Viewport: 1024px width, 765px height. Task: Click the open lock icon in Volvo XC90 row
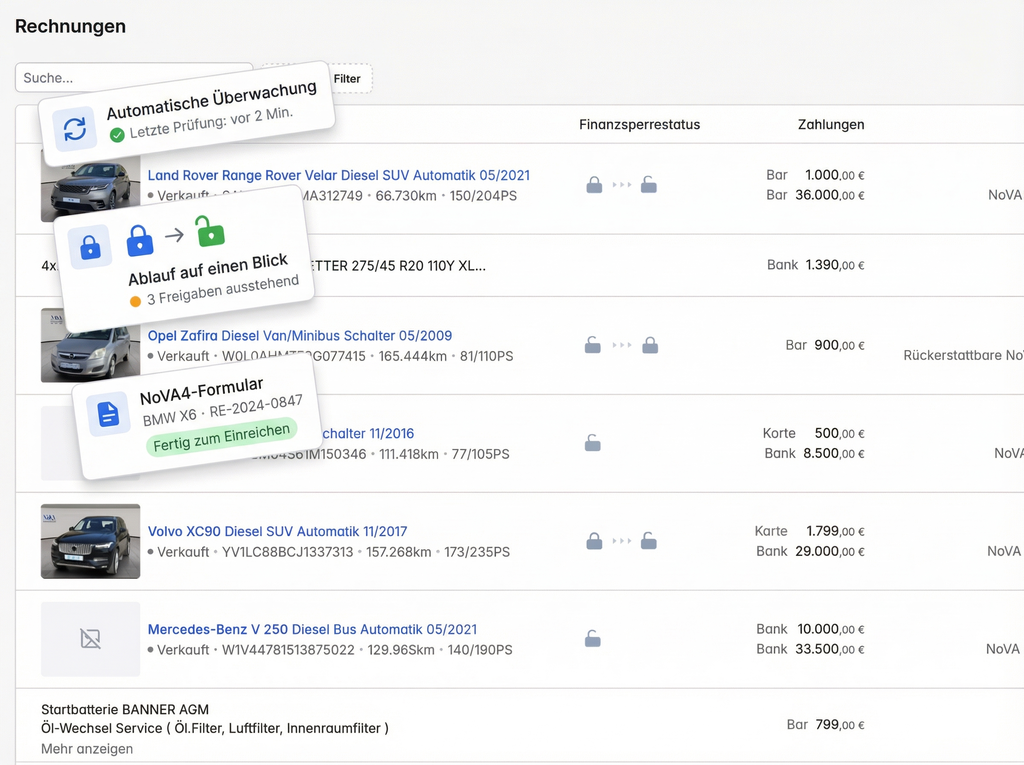(x=649, y=541)
